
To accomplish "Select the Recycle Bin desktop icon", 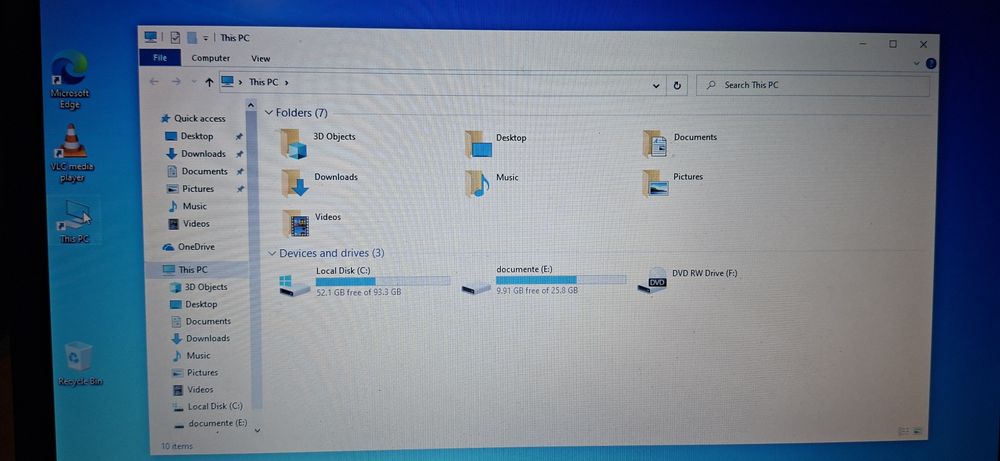I will coord(80,363).
